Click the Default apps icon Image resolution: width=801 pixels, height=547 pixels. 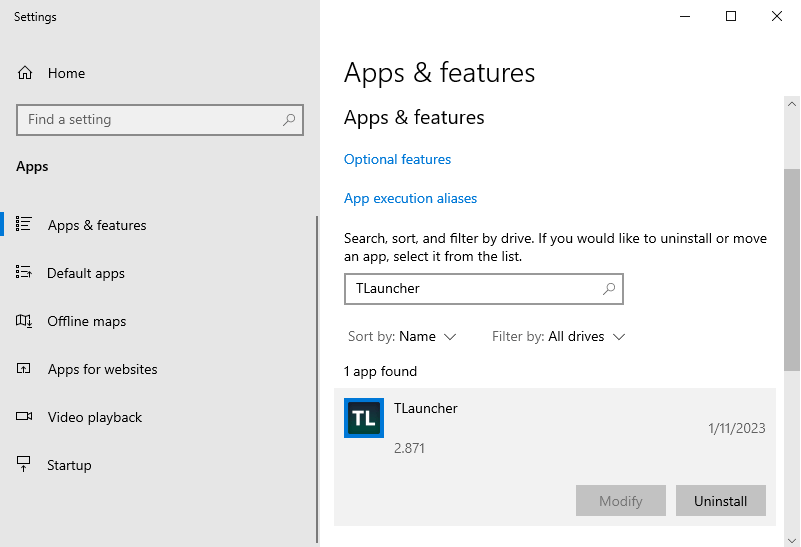pos(23,272)
